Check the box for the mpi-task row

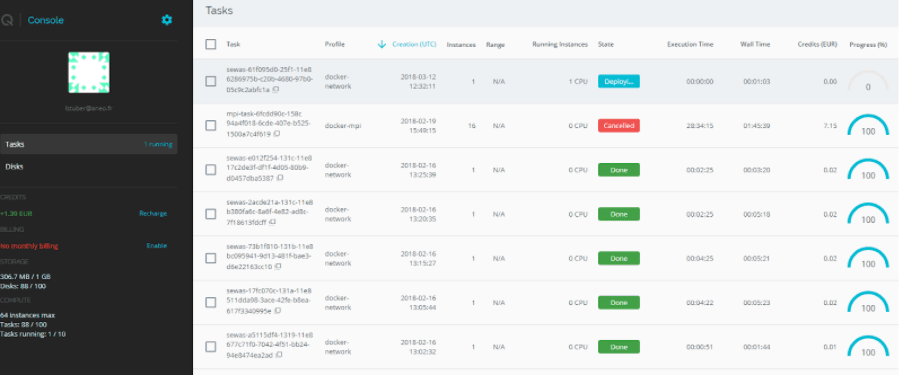coord(211,126)
